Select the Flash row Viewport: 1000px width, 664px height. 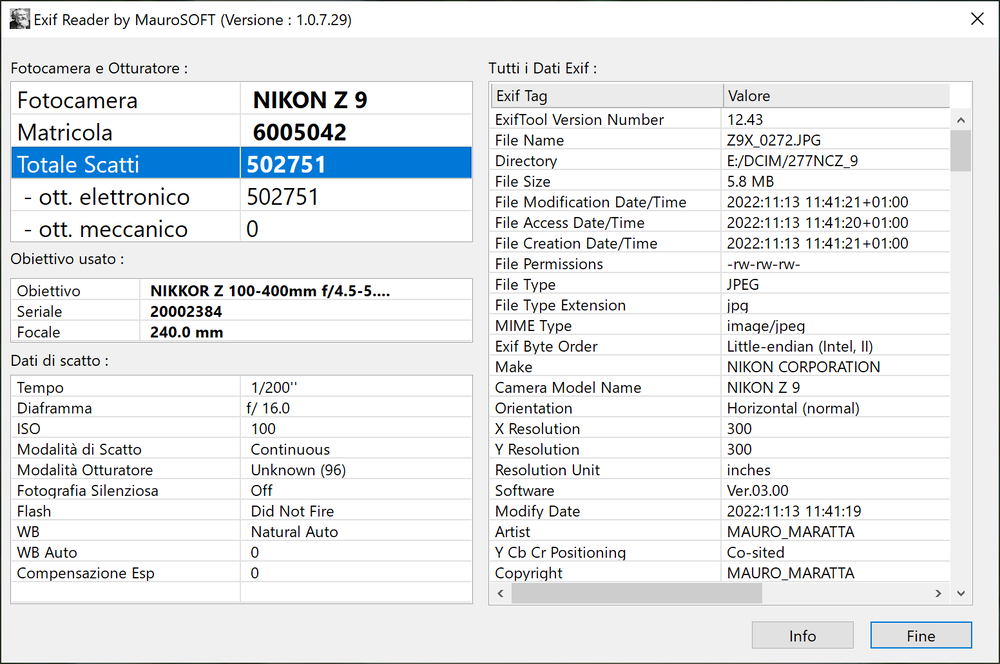point(242,511)
